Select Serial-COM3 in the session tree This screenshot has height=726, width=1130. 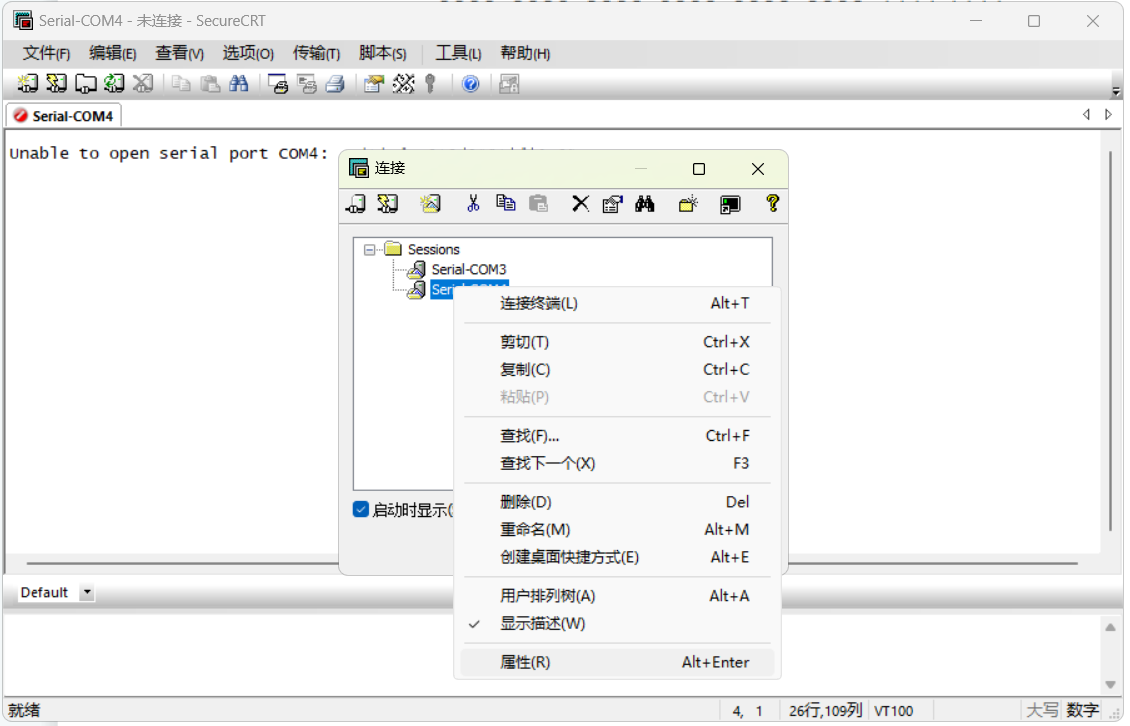468,269
